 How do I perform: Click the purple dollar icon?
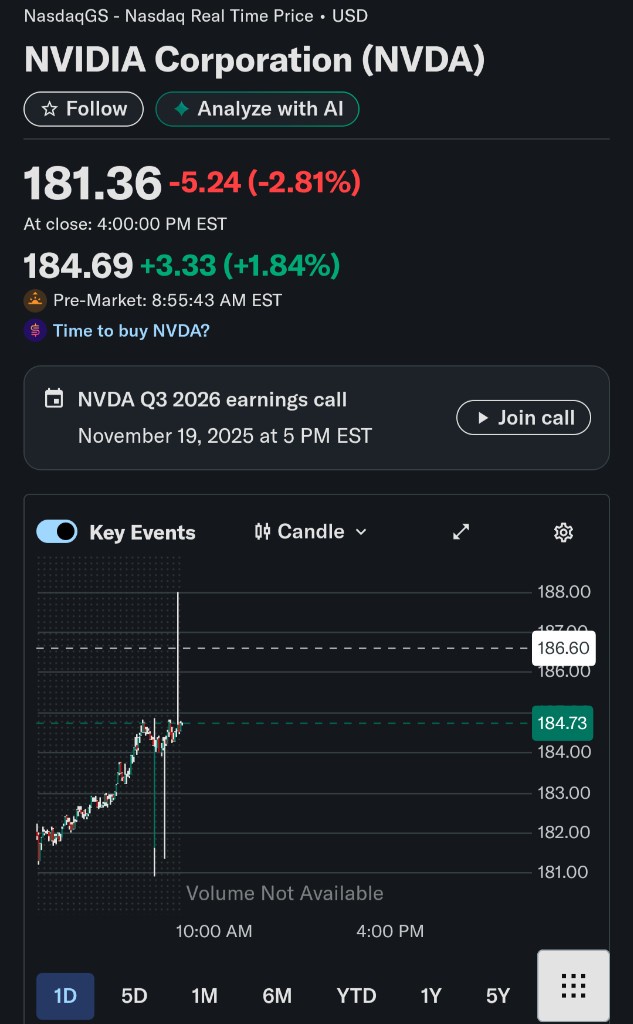[x=36, y=331]
